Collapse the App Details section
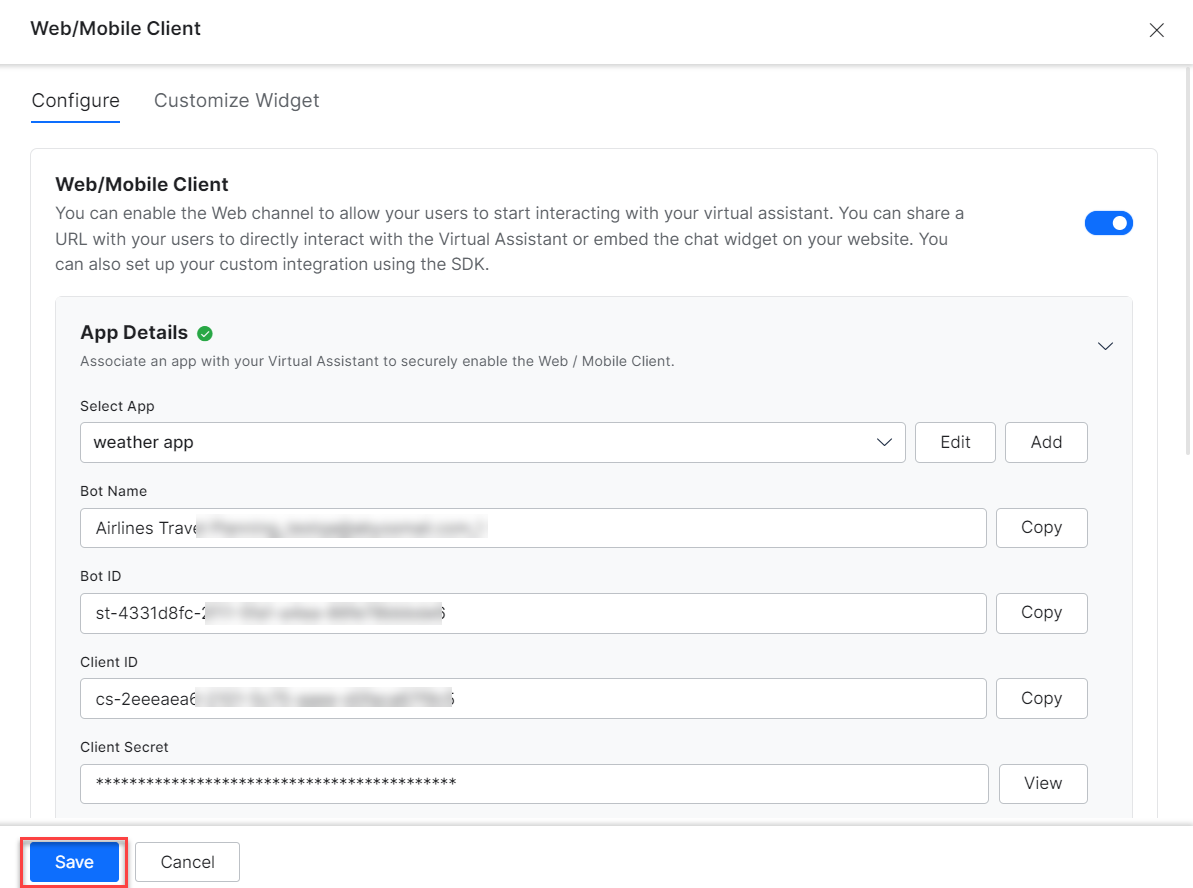1193x888 pixels. 1105,346
